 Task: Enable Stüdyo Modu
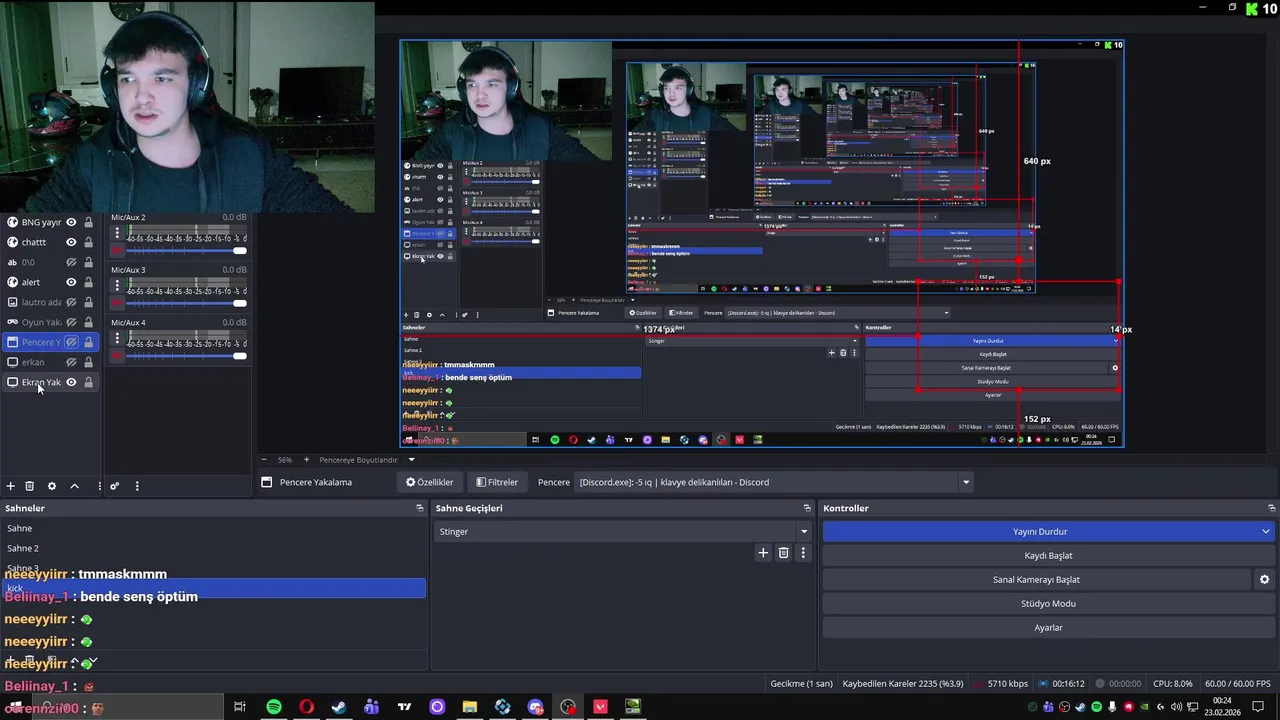(1048, 603)
